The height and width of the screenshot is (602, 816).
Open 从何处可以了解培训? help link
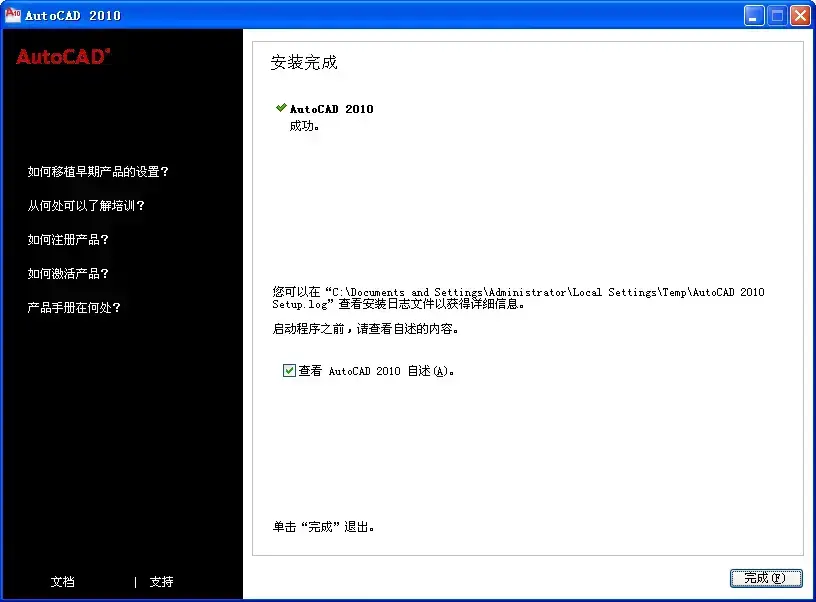click(x=86, y=206)
